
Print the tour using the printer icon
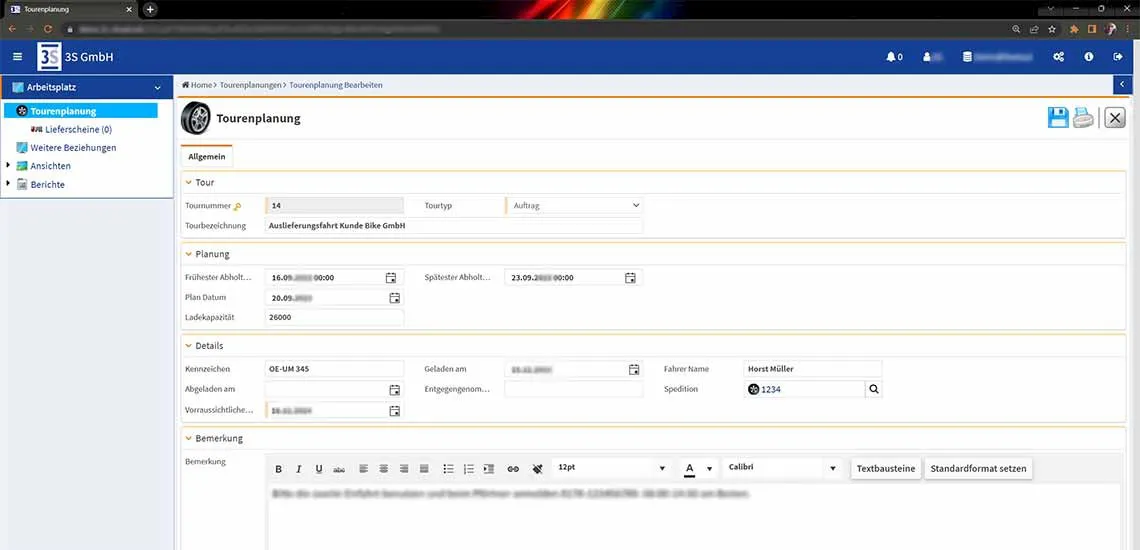[x=1084, y=118]
